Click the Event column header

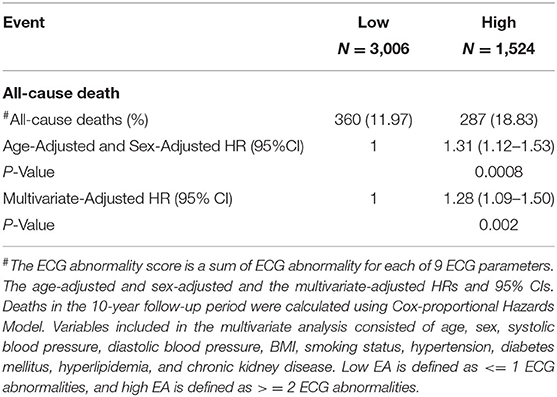pyautogui.click(x=24, y=22)
